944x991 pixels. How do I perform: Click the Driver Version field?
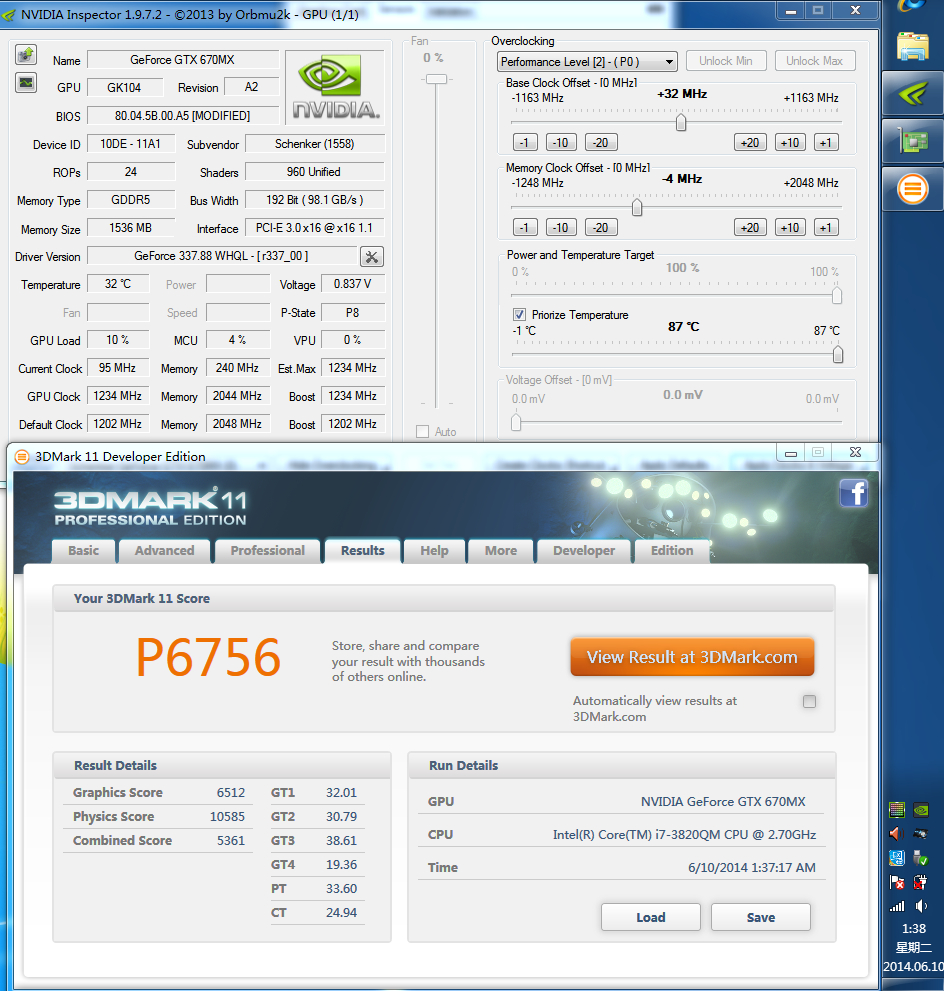tap(222, 256)
